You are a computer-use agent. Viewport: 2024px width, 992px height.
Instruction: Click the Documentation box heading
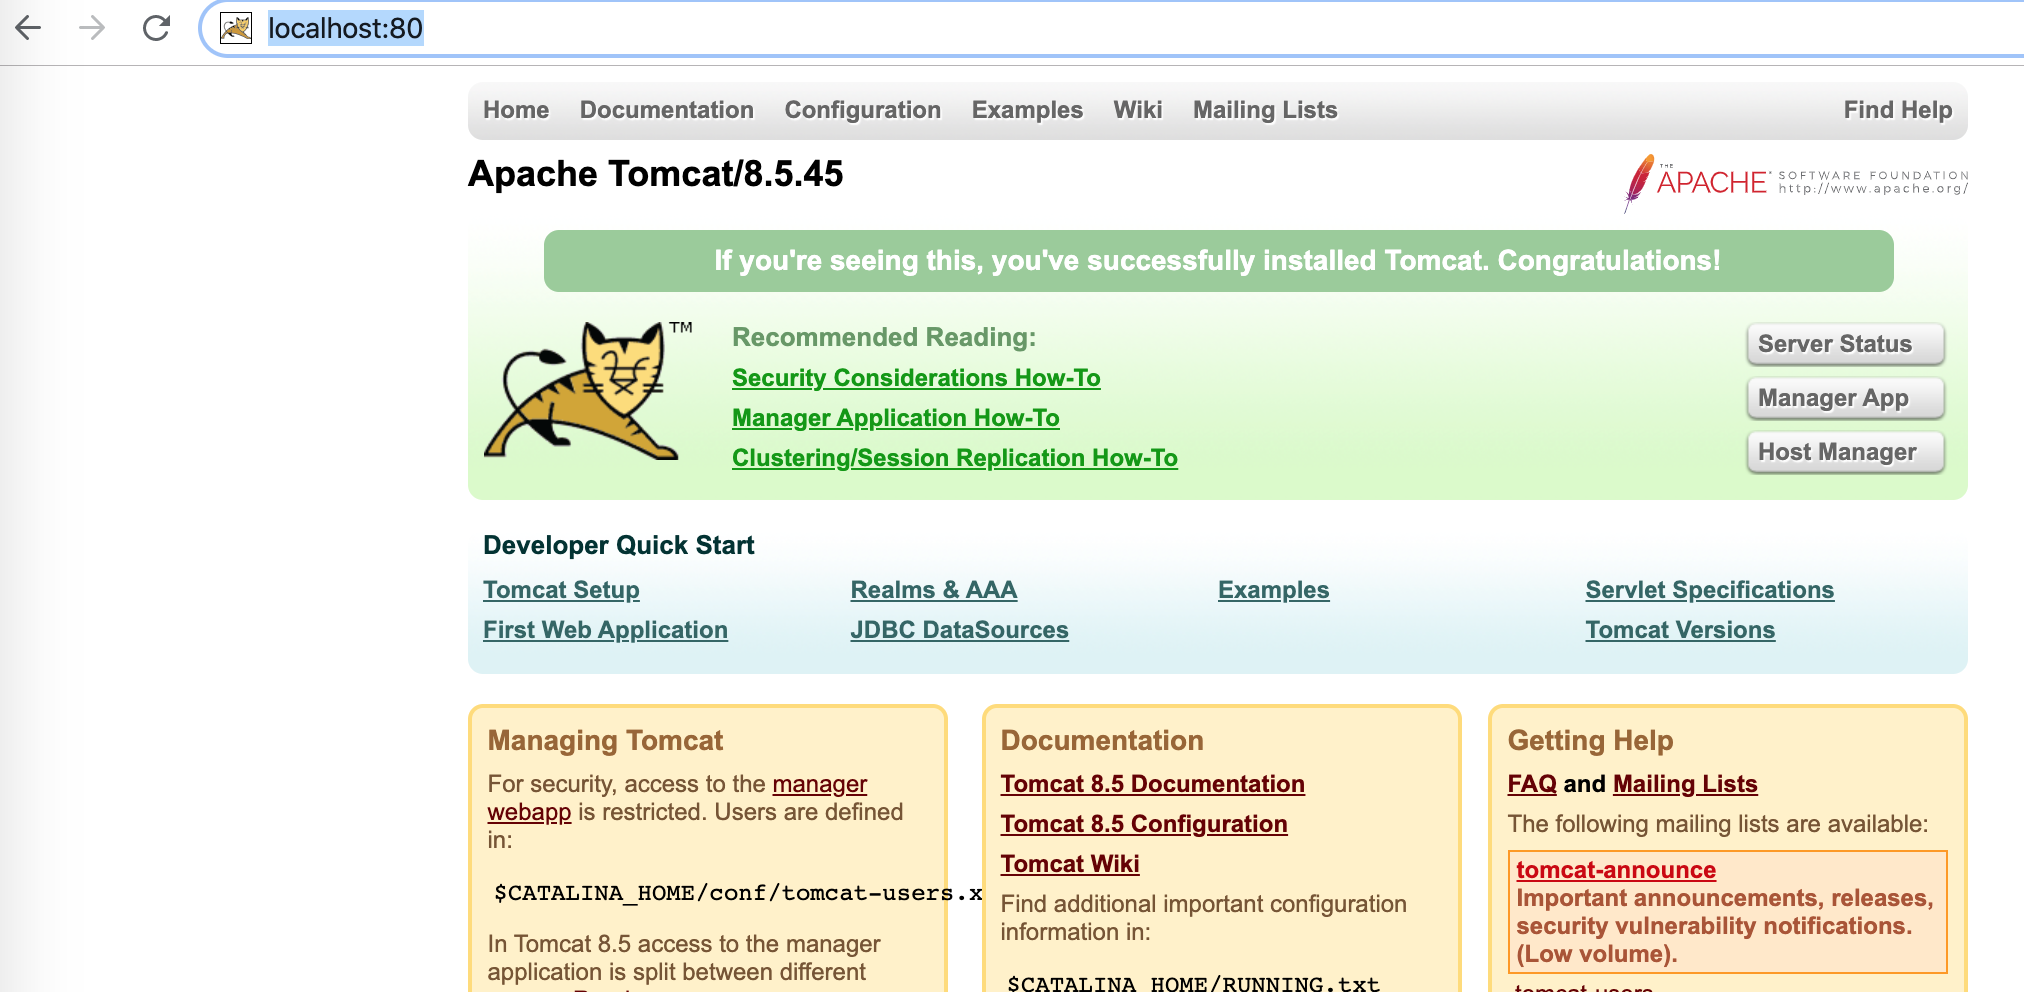tap(1102, 740)
